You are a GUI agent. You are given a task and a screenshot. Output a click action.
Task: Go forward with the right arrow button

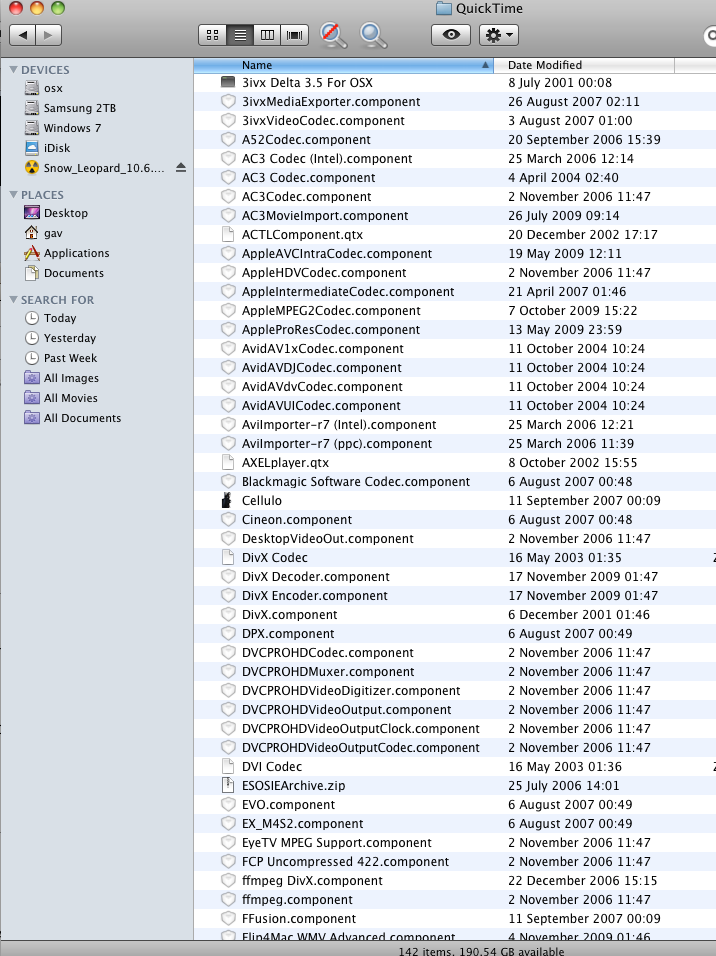[x=49, y=35]
